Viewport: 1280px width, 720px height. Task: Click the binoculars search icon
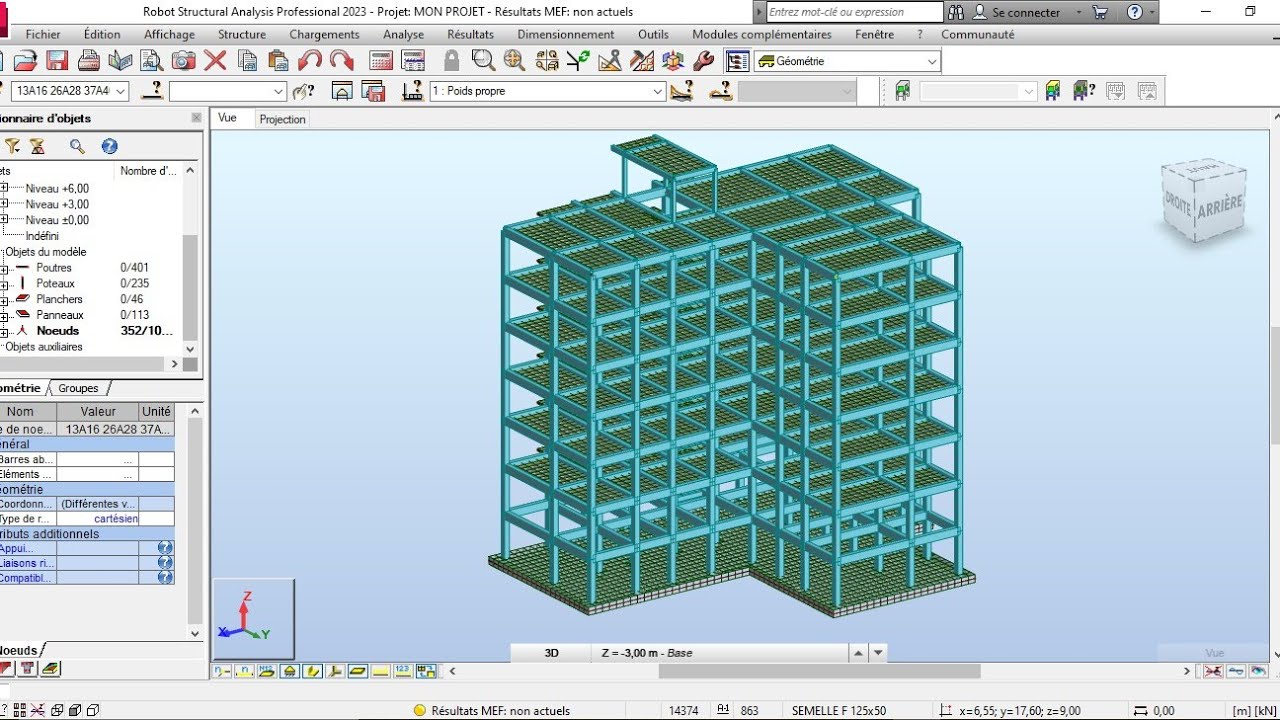956,12
